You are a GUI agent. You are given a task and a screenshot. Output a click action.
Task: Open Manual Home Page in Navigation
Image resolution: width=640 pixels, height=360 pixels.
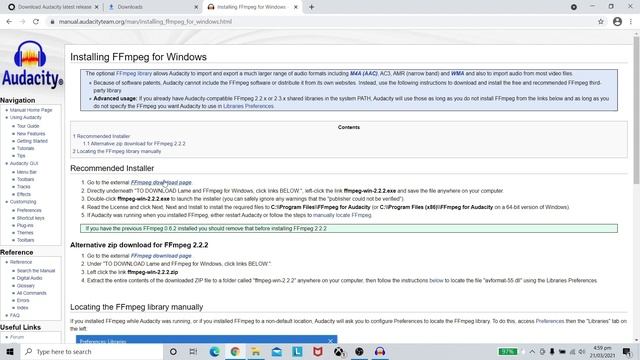pyautogui.click(x=31, y=110)
